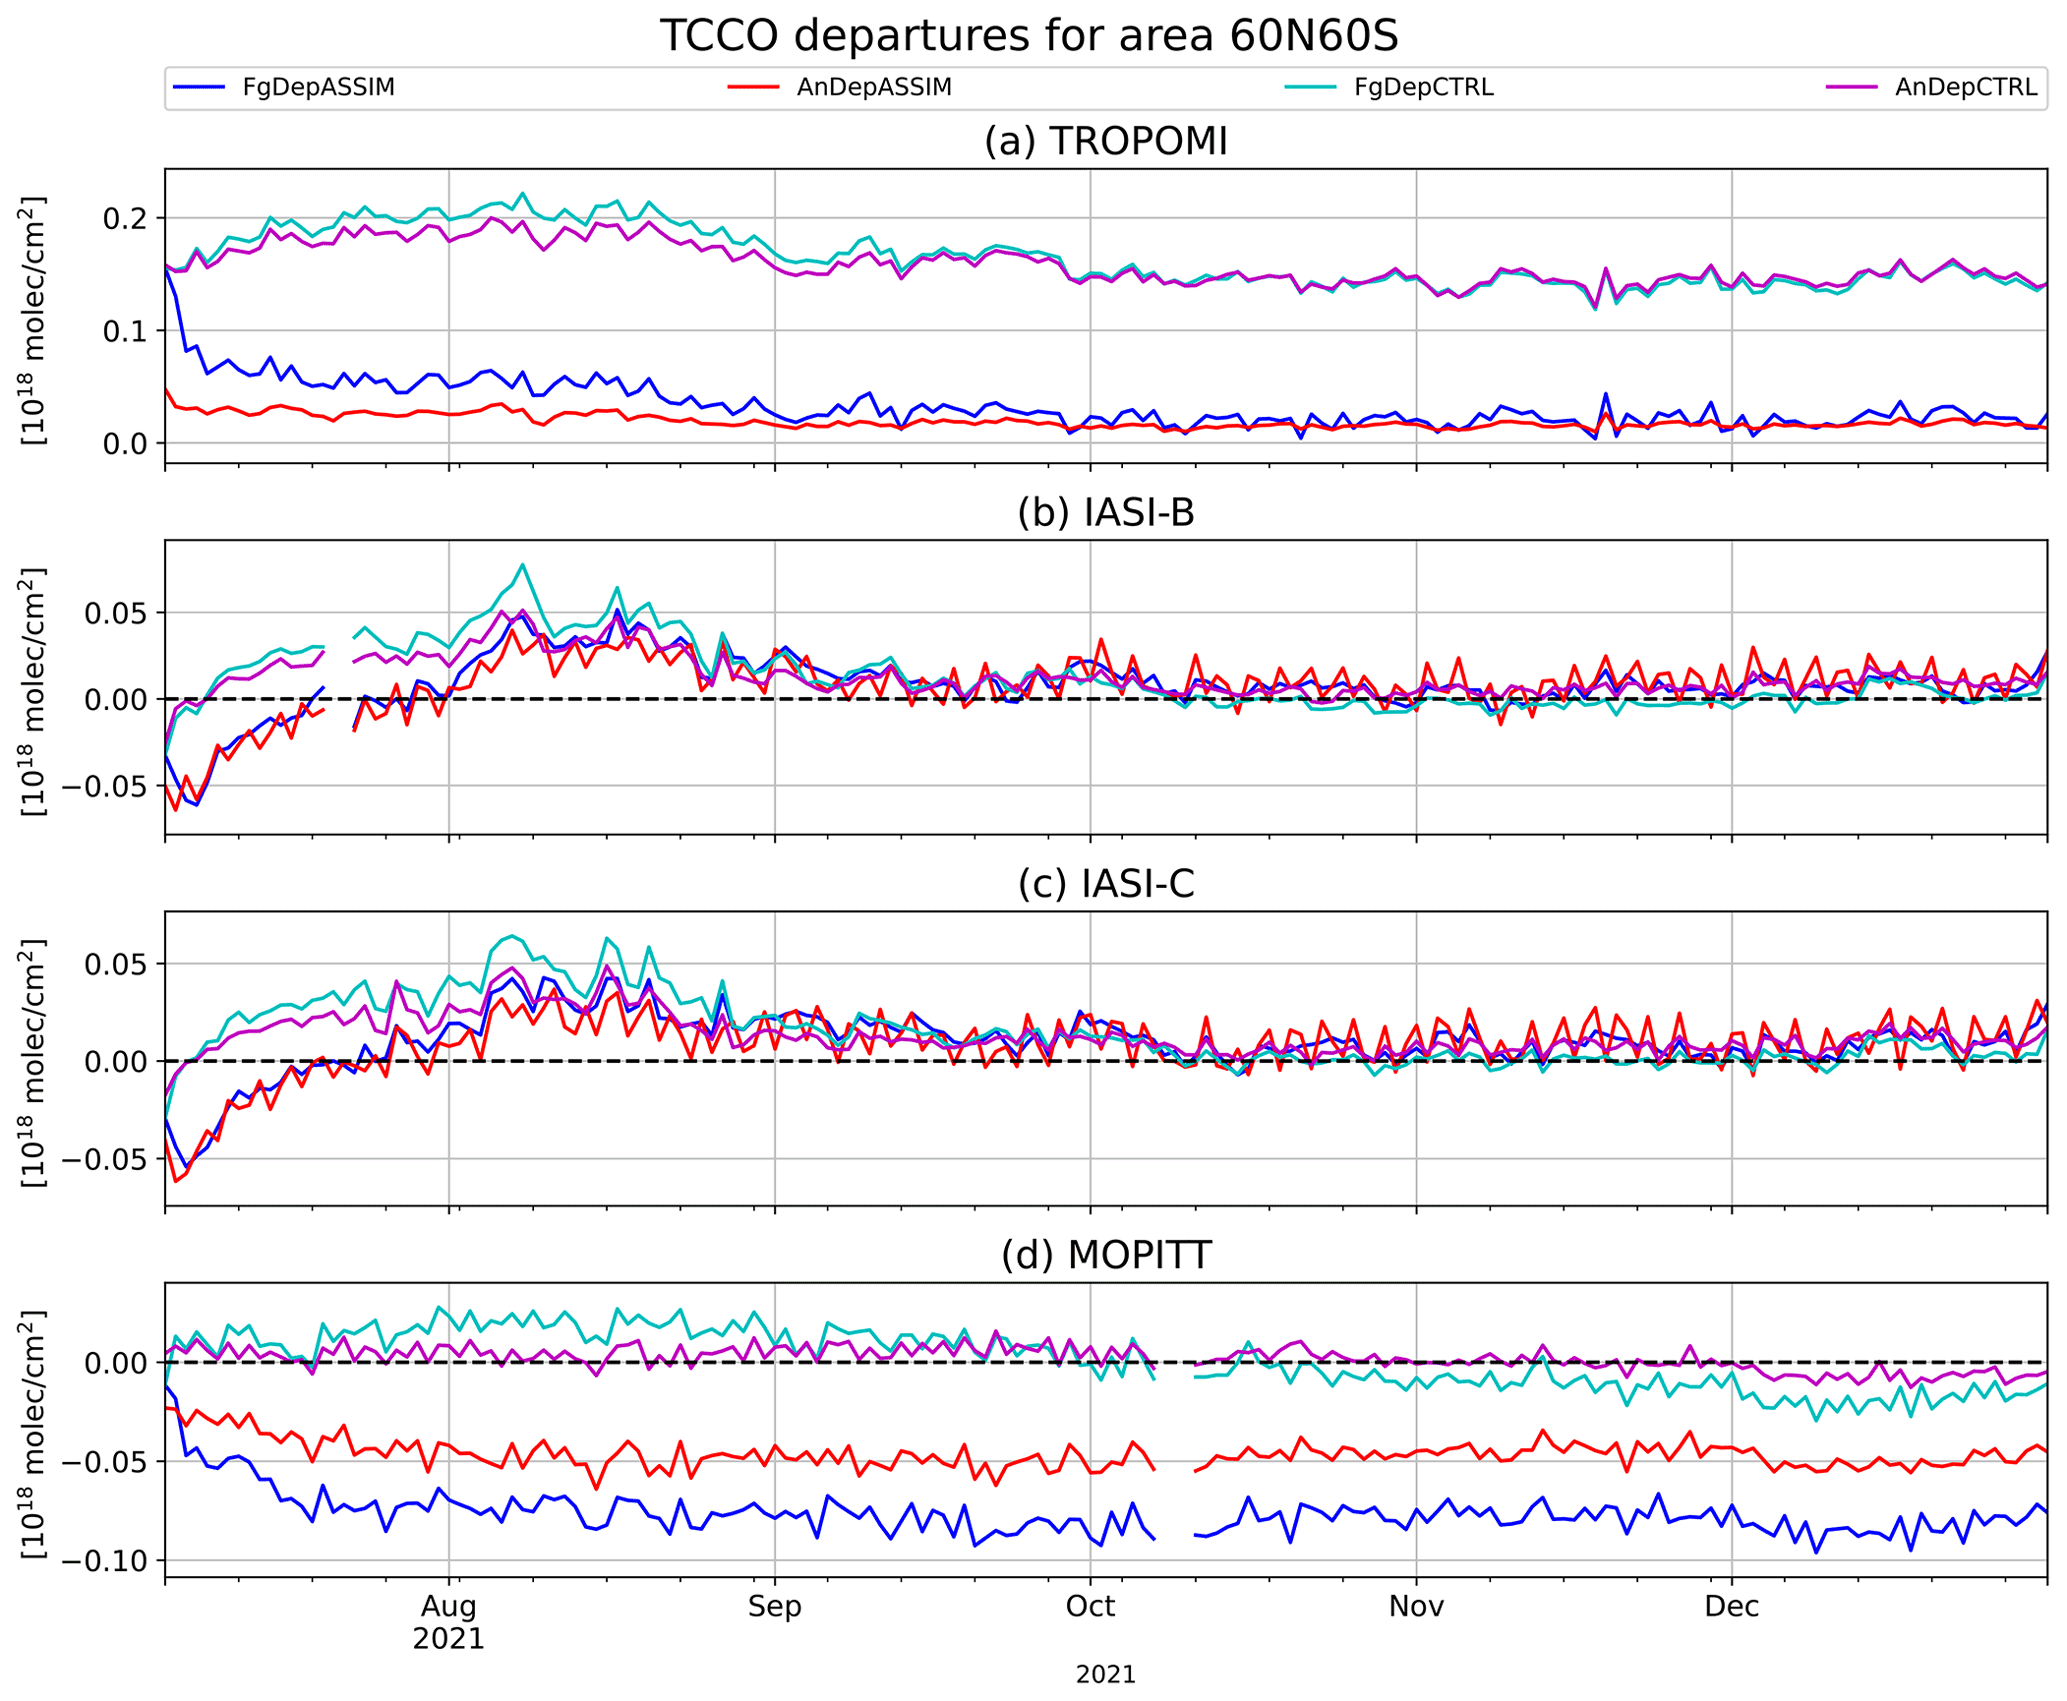This screenshot has width=2067, height=1701.
Task: Click the Sep x-axis tick label
Action: click(x=774, y=1606)
